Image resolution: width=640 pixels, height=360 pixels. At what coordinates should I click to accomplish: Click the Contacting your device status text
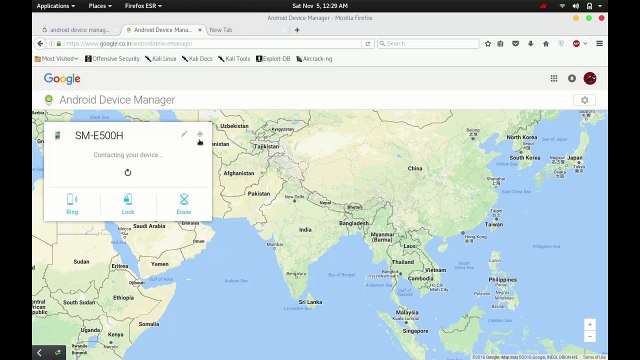[x=128, y=155]
